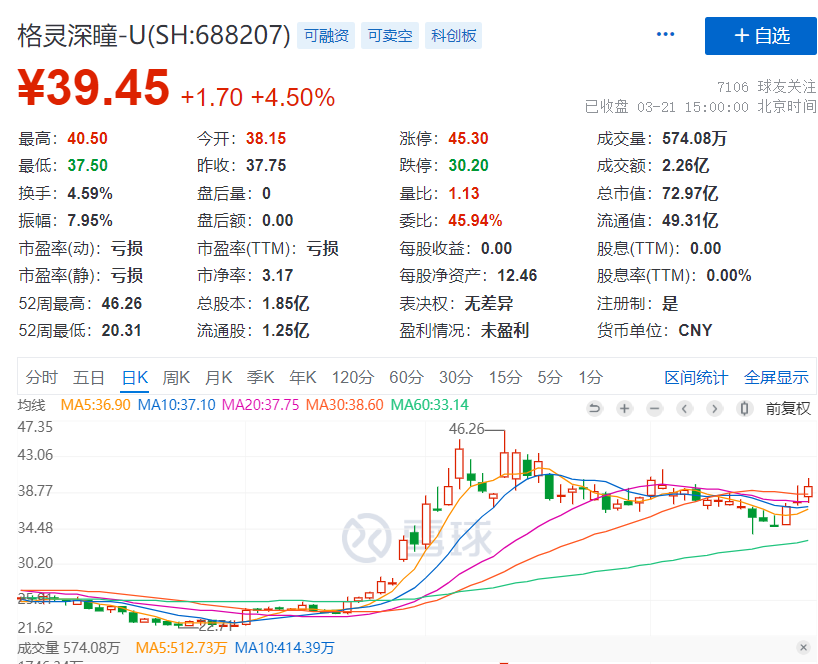Click the ¥39.45 current price
The height and width of the screenshot is (664, 818).
click(x=94, y=88)
